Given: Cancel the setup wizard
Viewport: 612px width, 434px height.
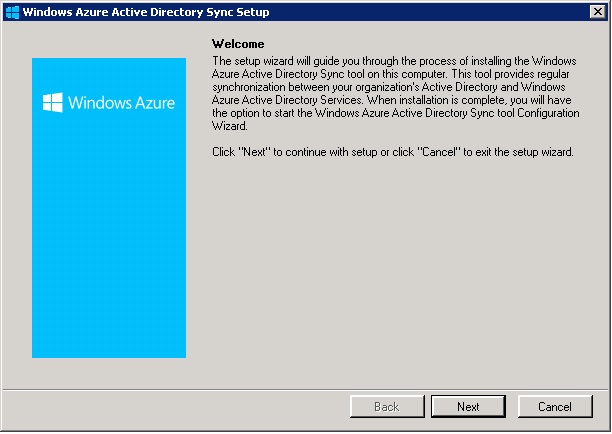Looking at the screenshot, I should 555,407.
